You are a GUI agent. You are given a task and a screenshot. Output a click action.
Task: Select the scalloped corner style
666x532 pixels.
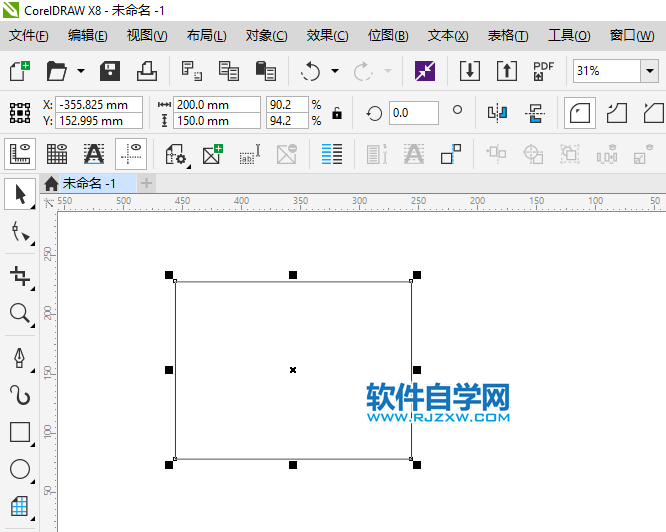(616, 113)
